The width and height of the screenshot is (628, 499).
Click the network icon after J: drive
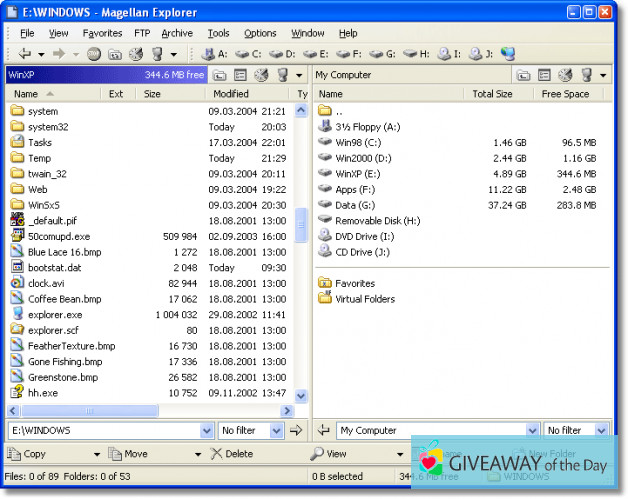[508, 54]
